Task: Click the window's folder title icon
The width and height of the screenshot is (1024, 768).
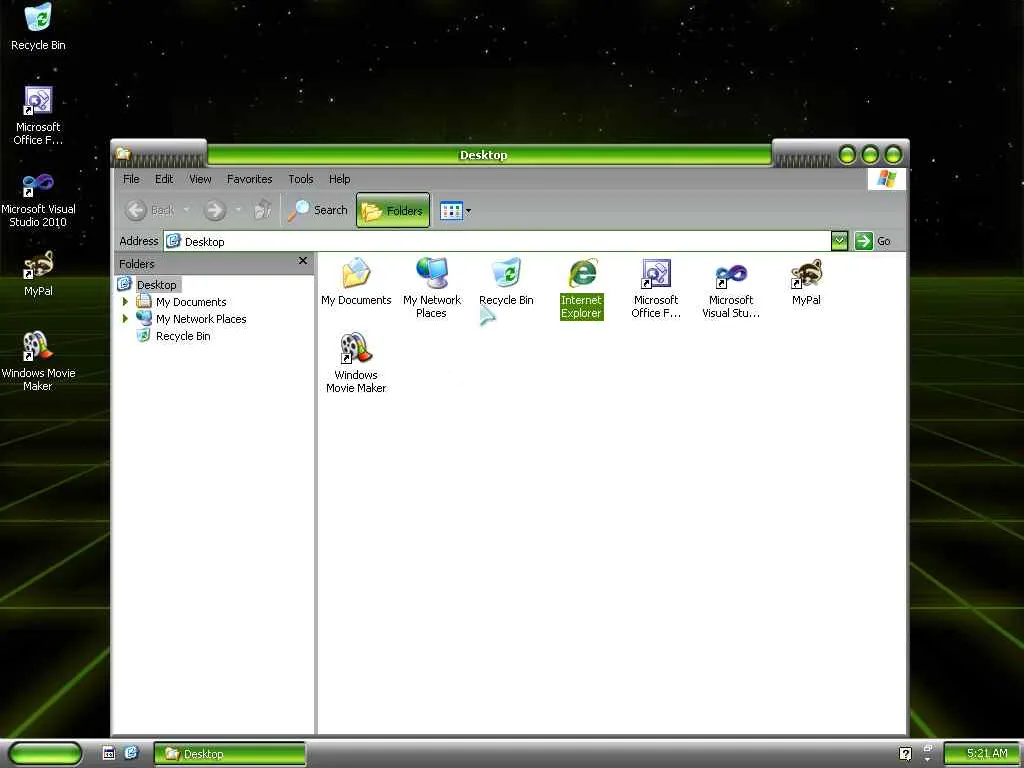Action: (x=123, y=154)
